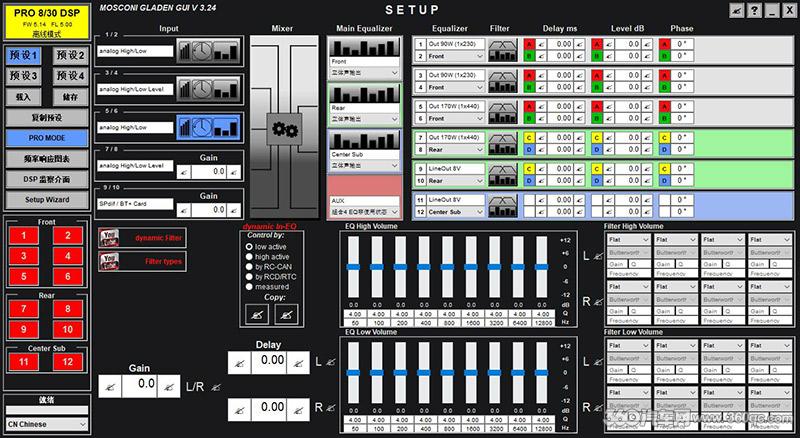Open the 频率响应图表 frequency response chart
The image size is (800, 438).
click(47, 159)
